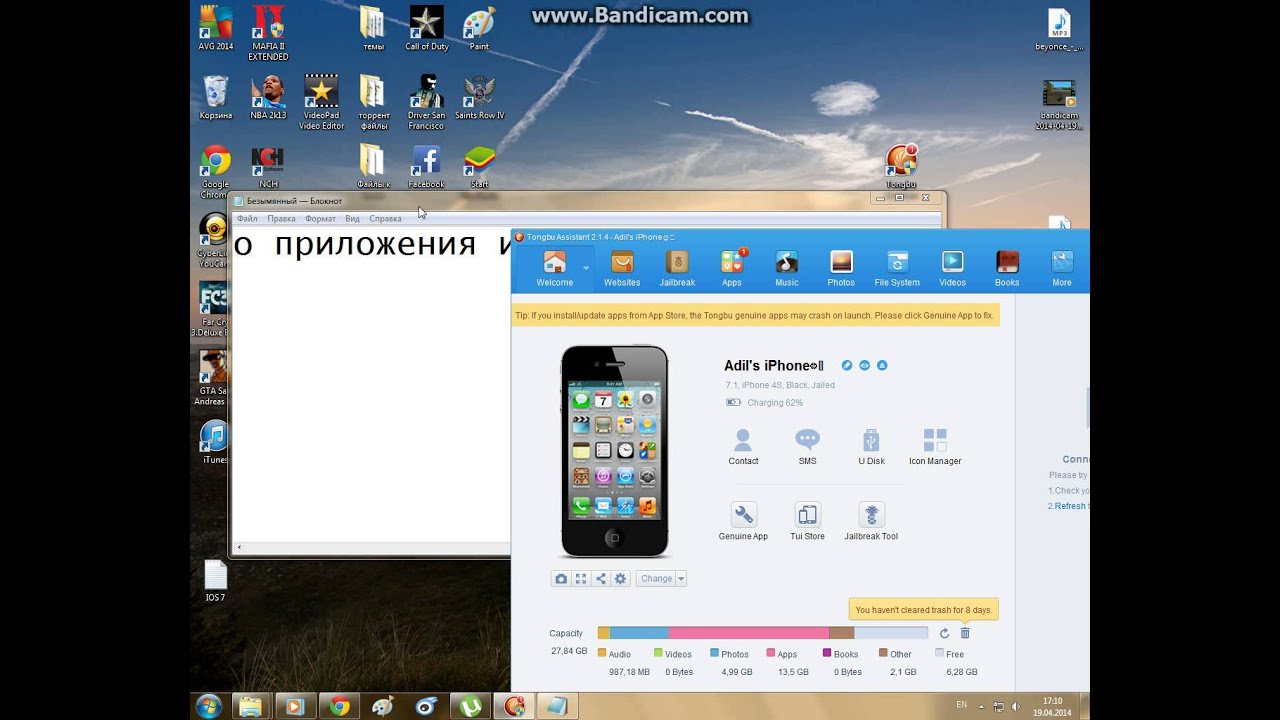The width and height of the screenshot is (1280, 720).
Task: Click the eye icon beside iPhone name
Action: (864, 366)
